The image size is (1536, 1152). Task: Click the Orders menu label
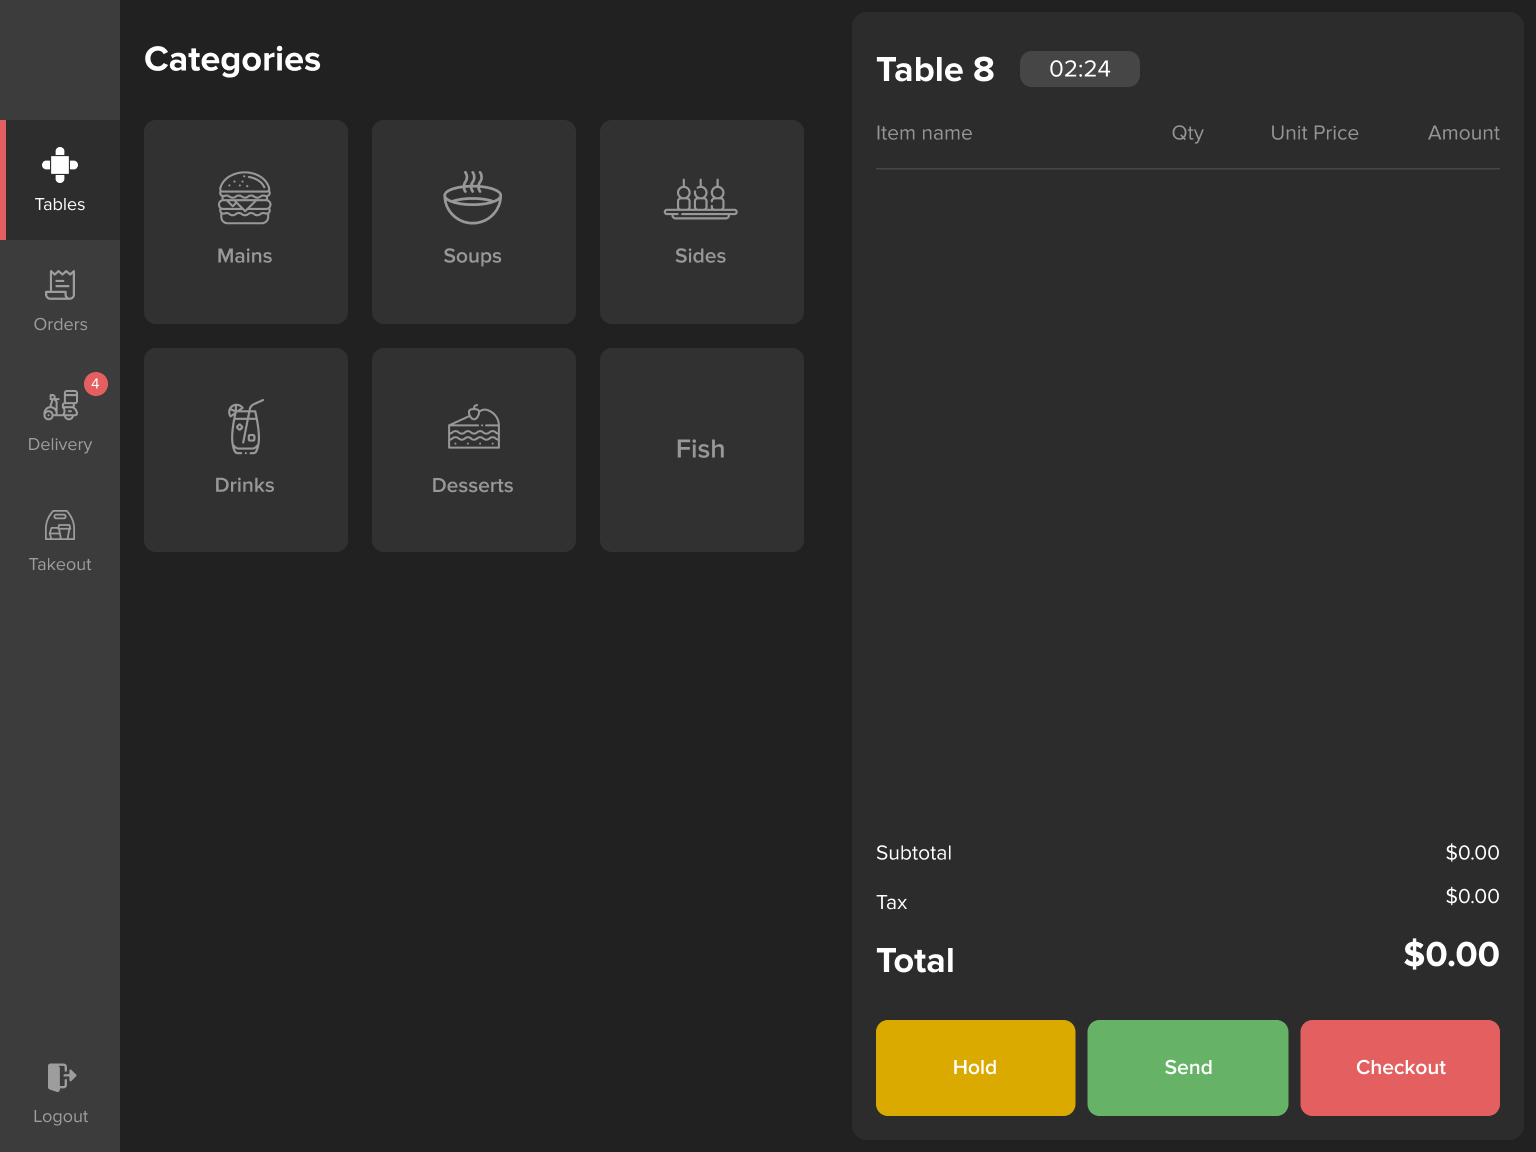click(x=60, y=324)
